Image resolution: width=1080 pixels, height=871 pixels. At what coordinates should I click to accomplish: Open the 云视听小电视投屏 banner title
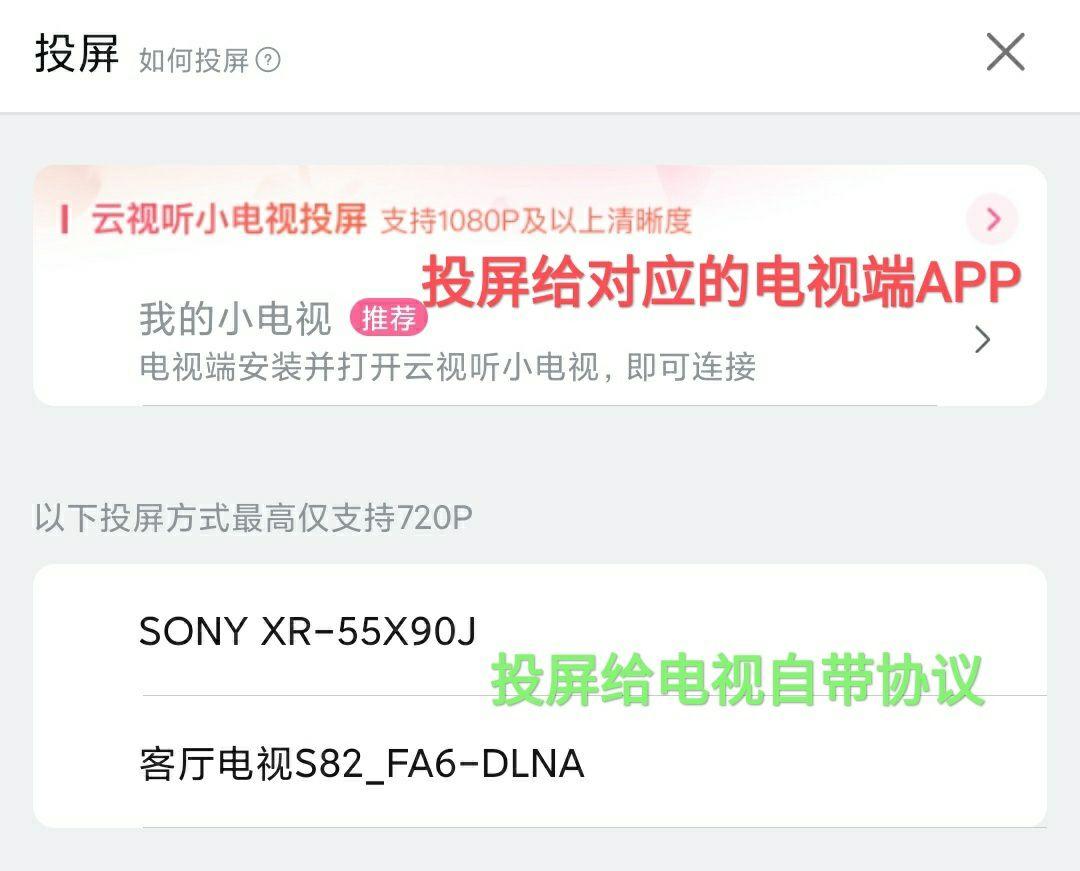pos(229,220)
